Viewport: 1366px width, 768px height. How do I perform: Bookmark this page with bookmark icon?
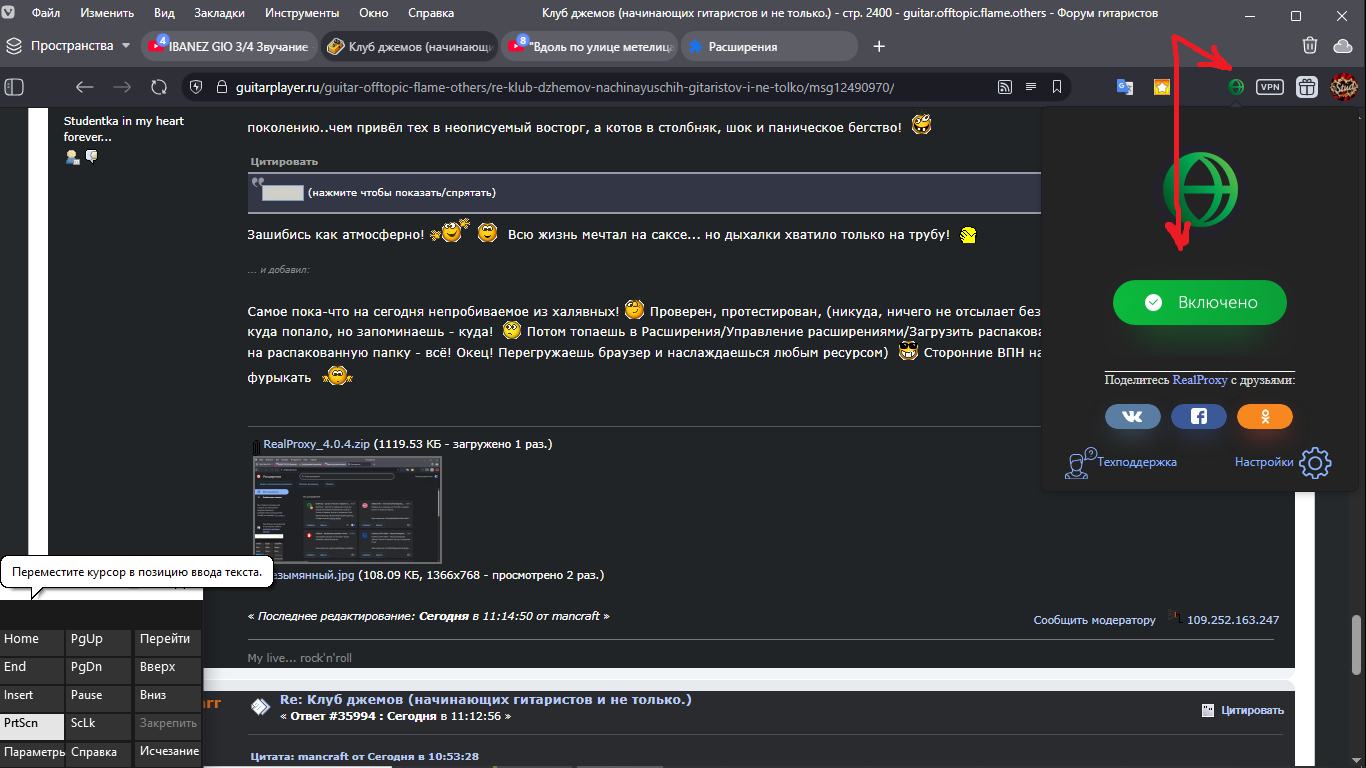coord(1056,87)
